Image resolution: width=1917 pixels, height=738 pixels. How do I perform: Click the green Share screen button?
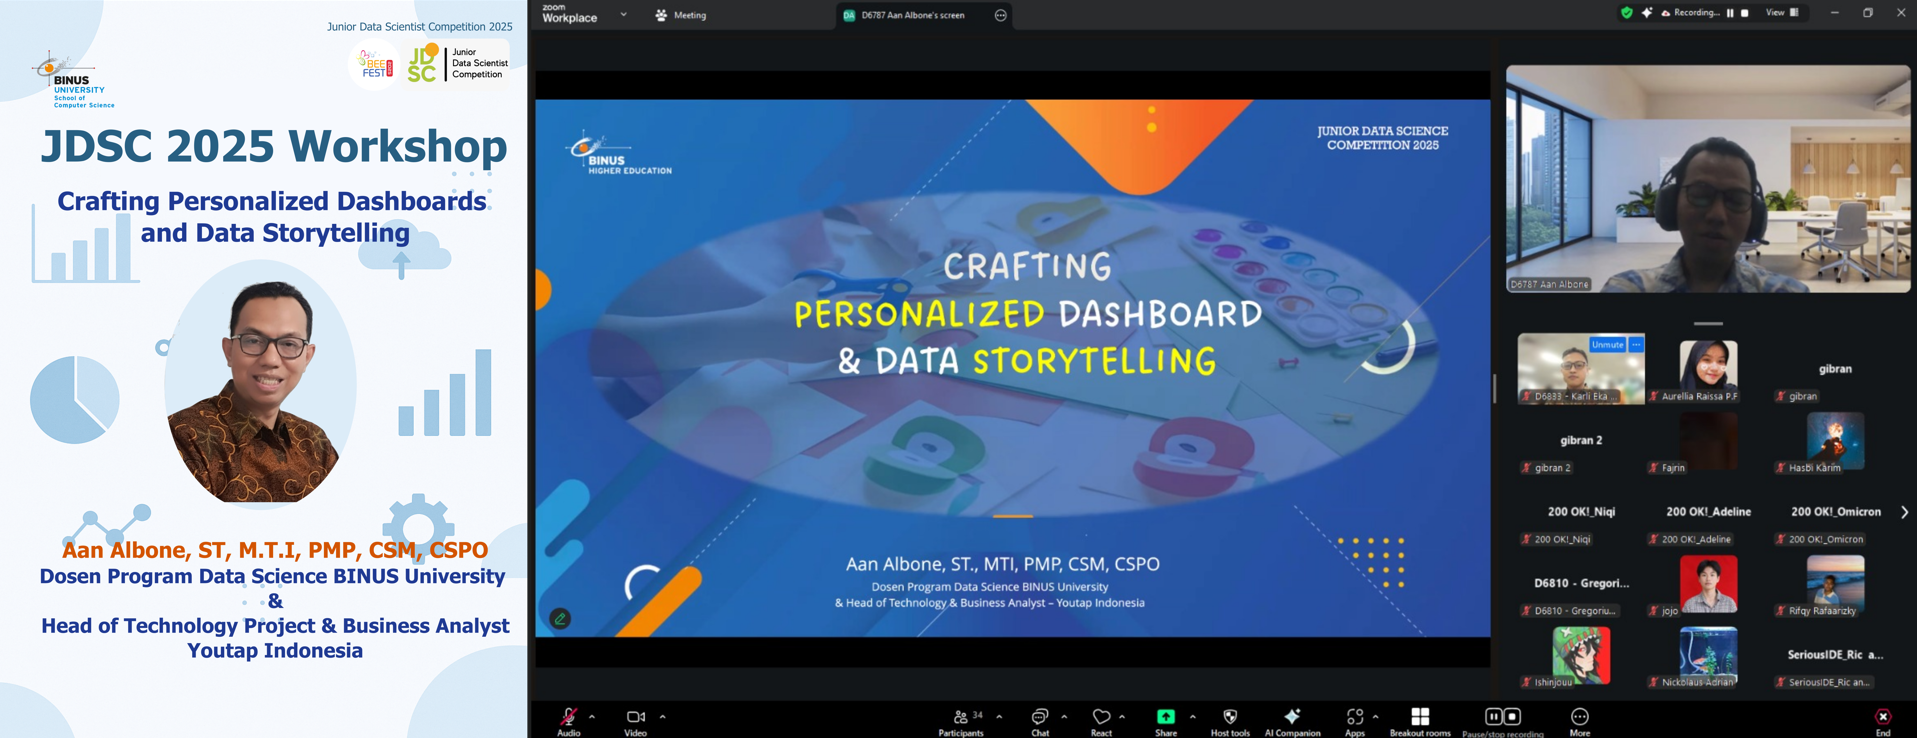(x=1166, y=717)
